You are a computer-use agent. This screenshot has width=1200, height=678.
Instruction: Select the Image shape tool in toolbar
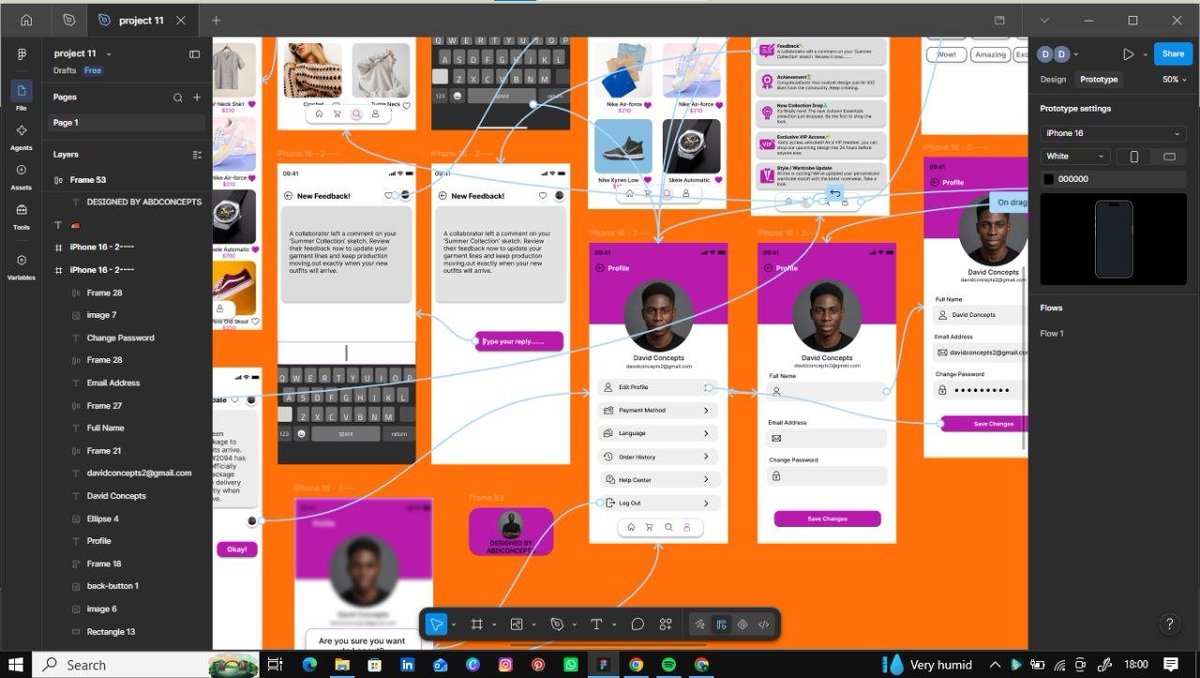click(x=517, y=624)
